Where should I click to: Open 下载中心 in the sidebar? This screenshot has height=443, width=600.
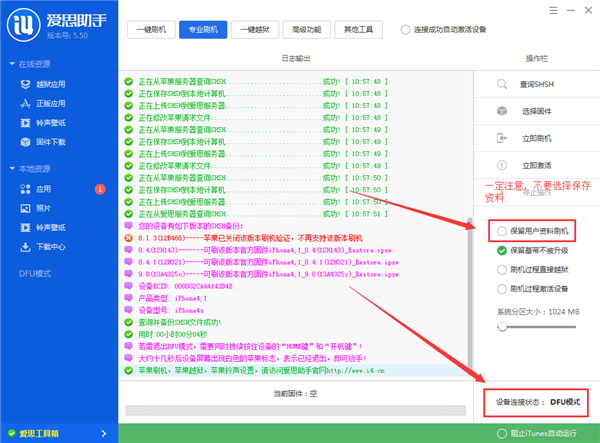tap(50, 245)
